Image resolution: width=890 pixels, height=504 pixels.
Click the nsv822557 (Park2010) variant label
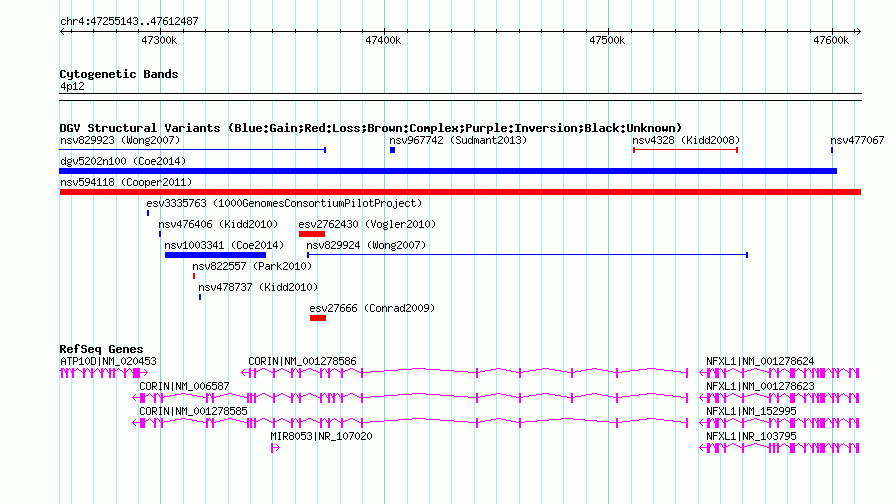(x=252, y=266)
